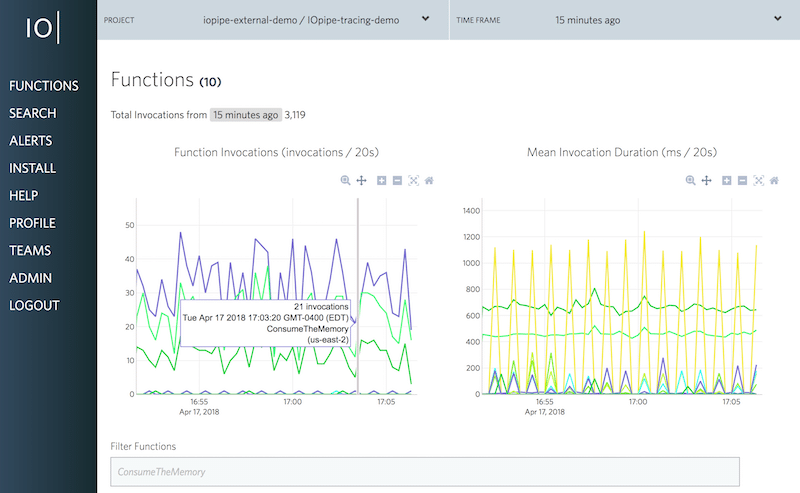Open Search in the sidebar

click(33, 113)
